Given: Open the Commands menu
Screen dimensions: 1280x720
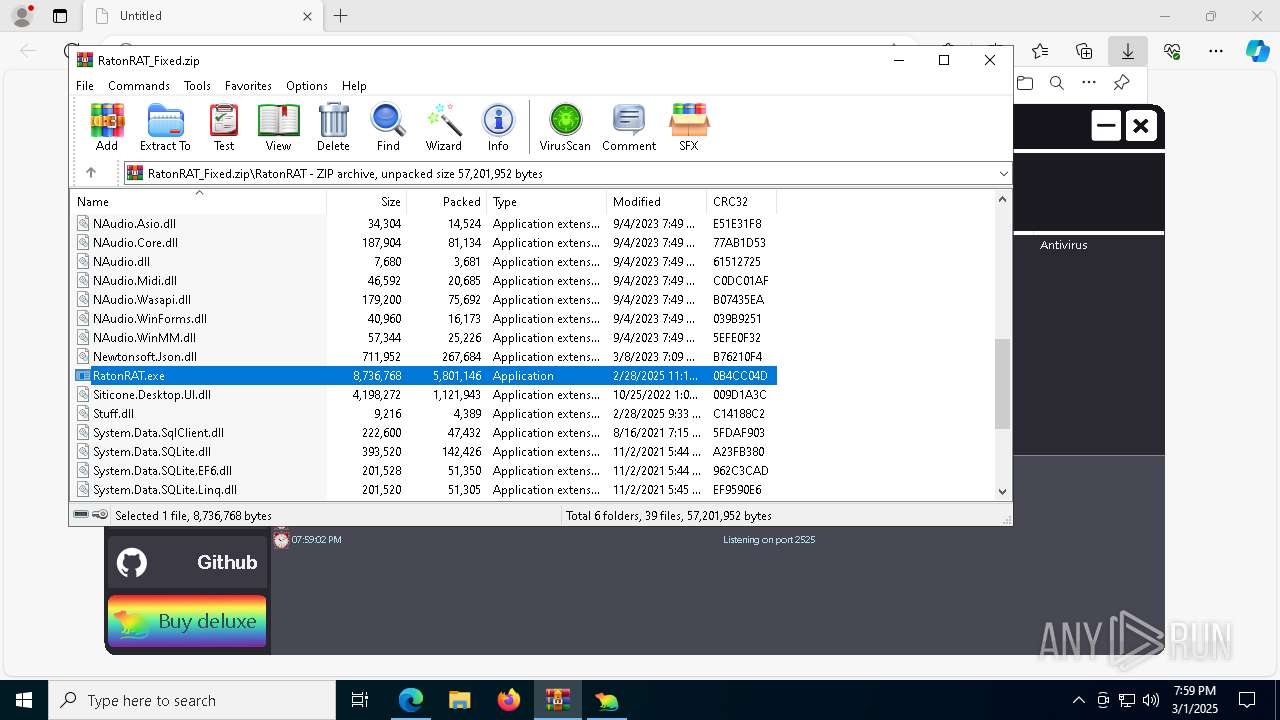Looking at the screenshot, I should point(139,86).
